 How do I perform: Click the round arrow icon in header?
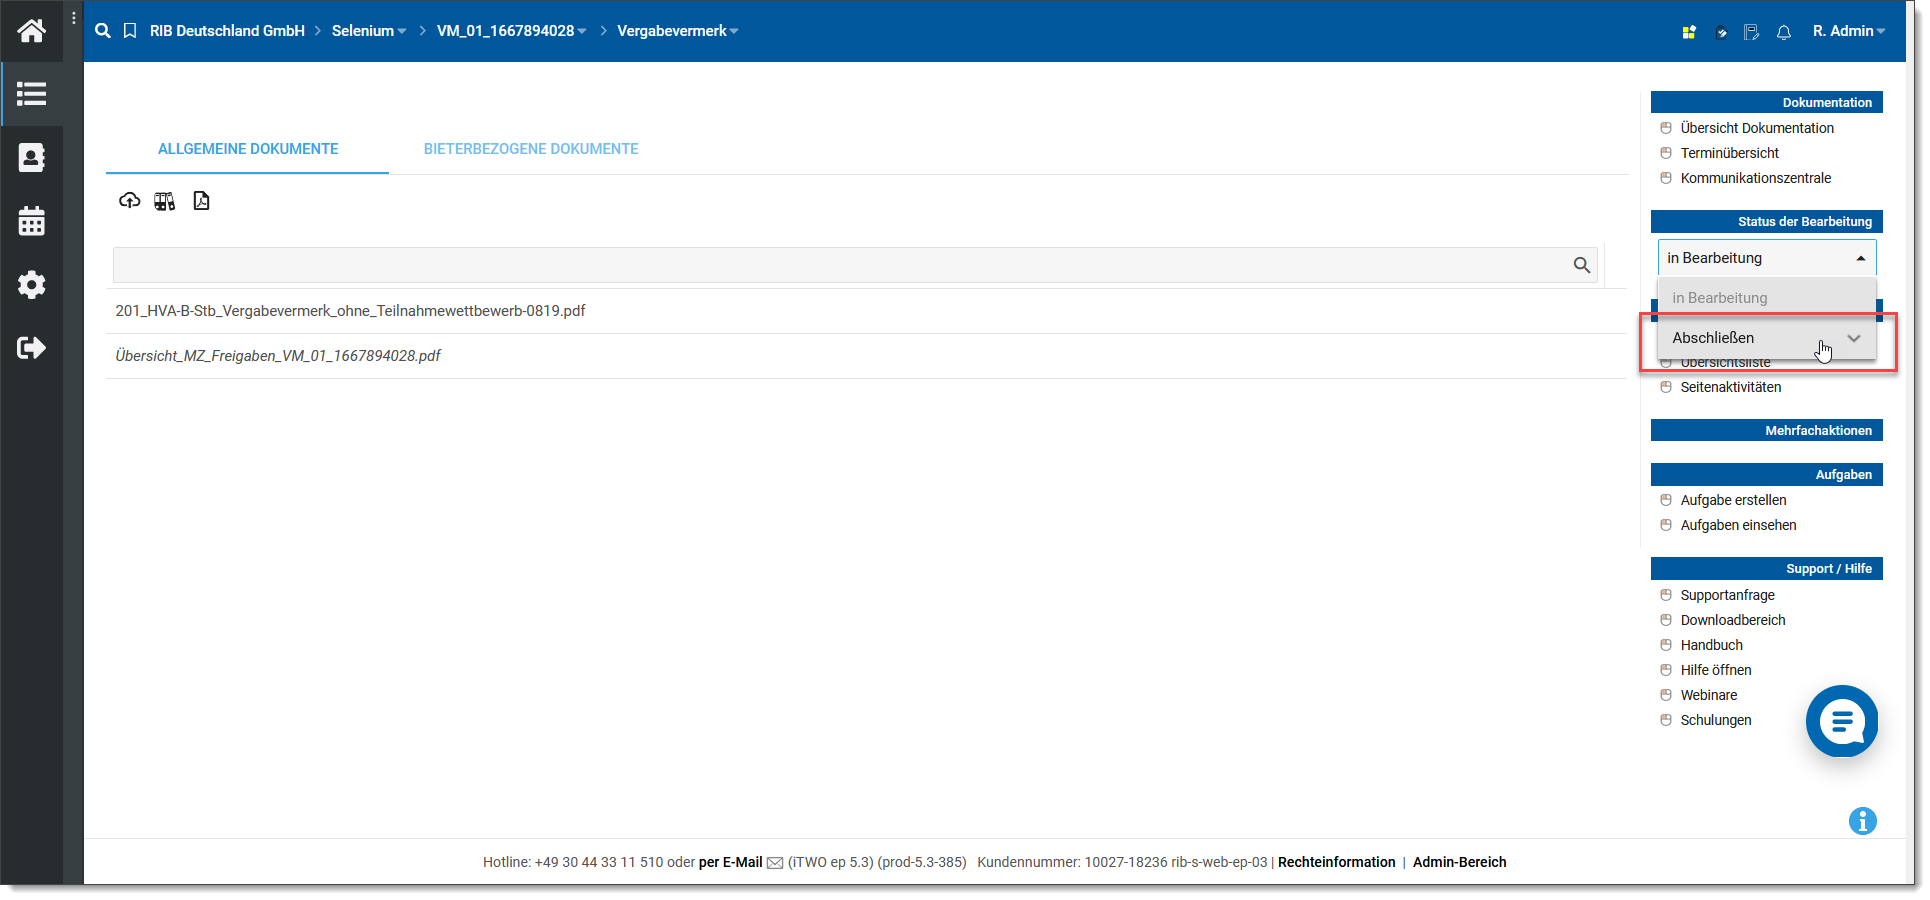pyautogui.click(x=1721, y=32)
